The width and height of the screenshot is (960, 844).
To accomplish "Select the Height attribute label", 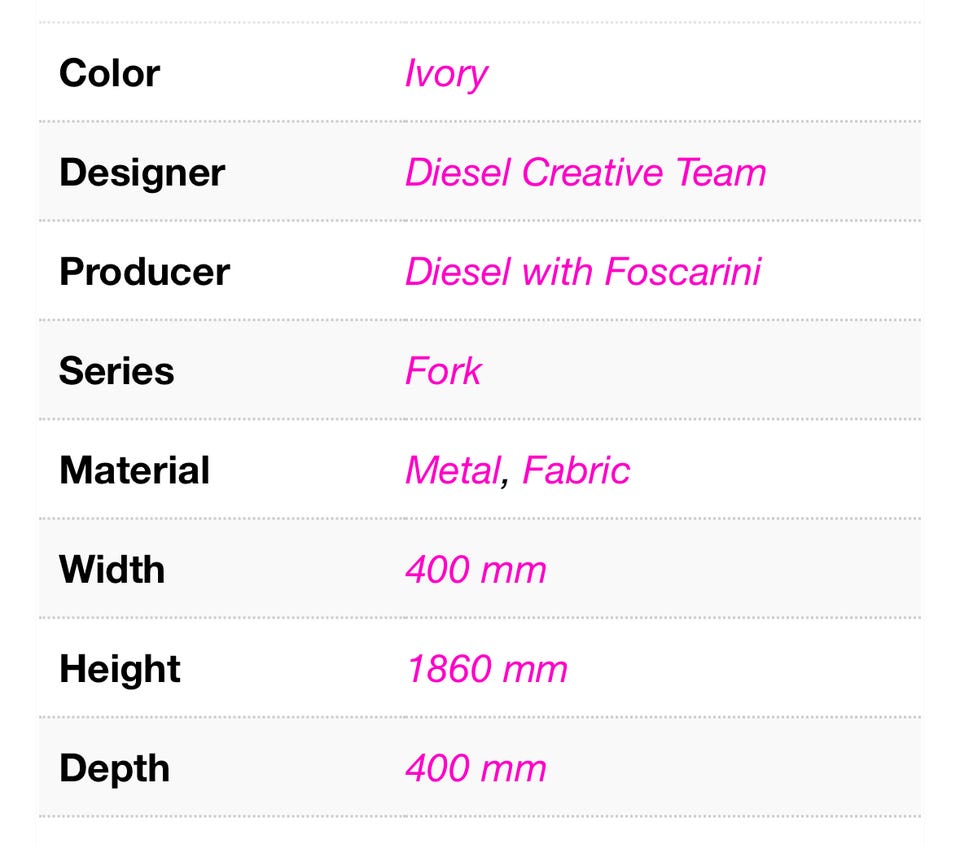I will [x=119, y=669].
